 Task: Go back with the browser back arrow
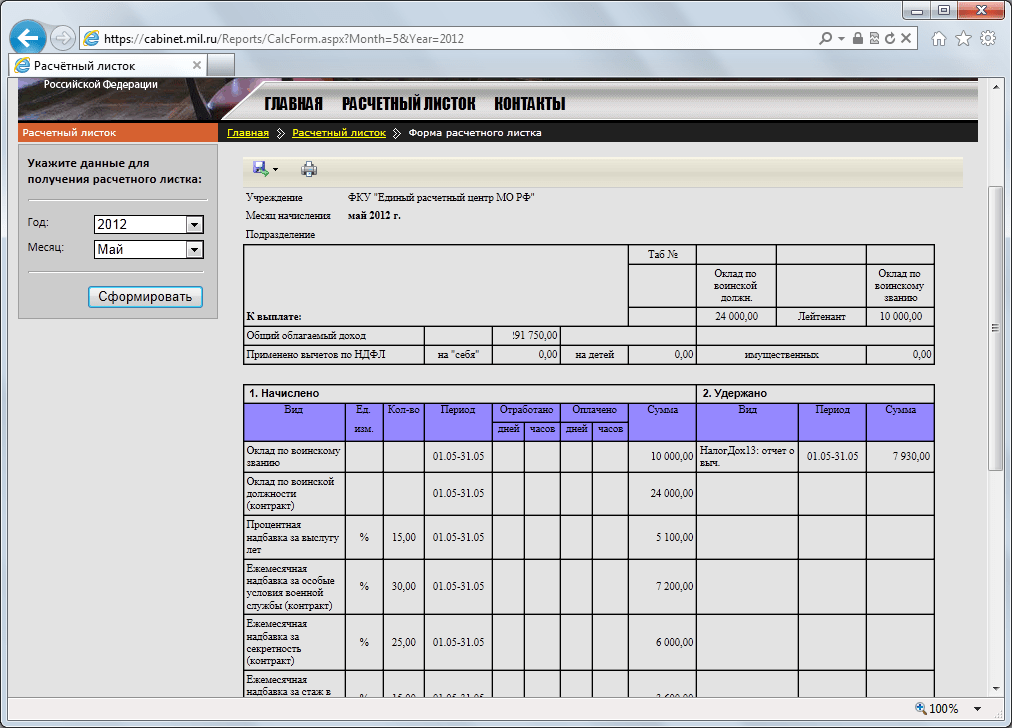click(28, 37)
